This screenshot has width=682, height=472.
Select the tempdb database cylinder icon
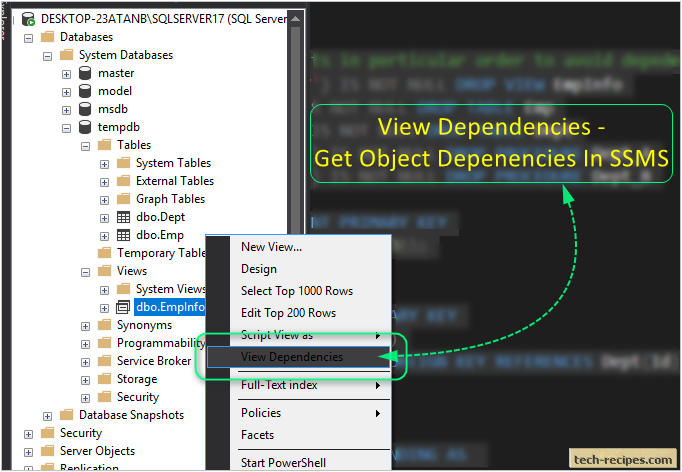point(85,127)
